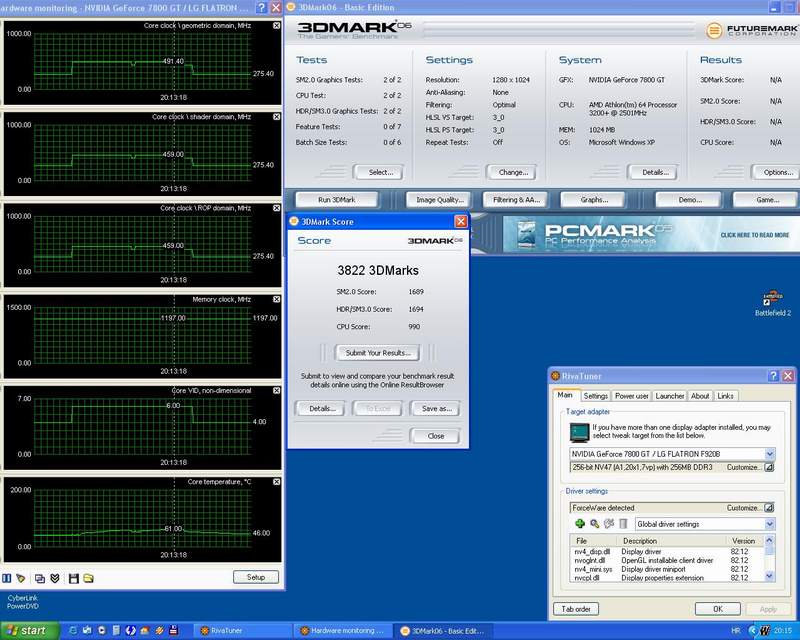Click the yellow folder icon in monitoring toolbar

(x=88, y=578)
